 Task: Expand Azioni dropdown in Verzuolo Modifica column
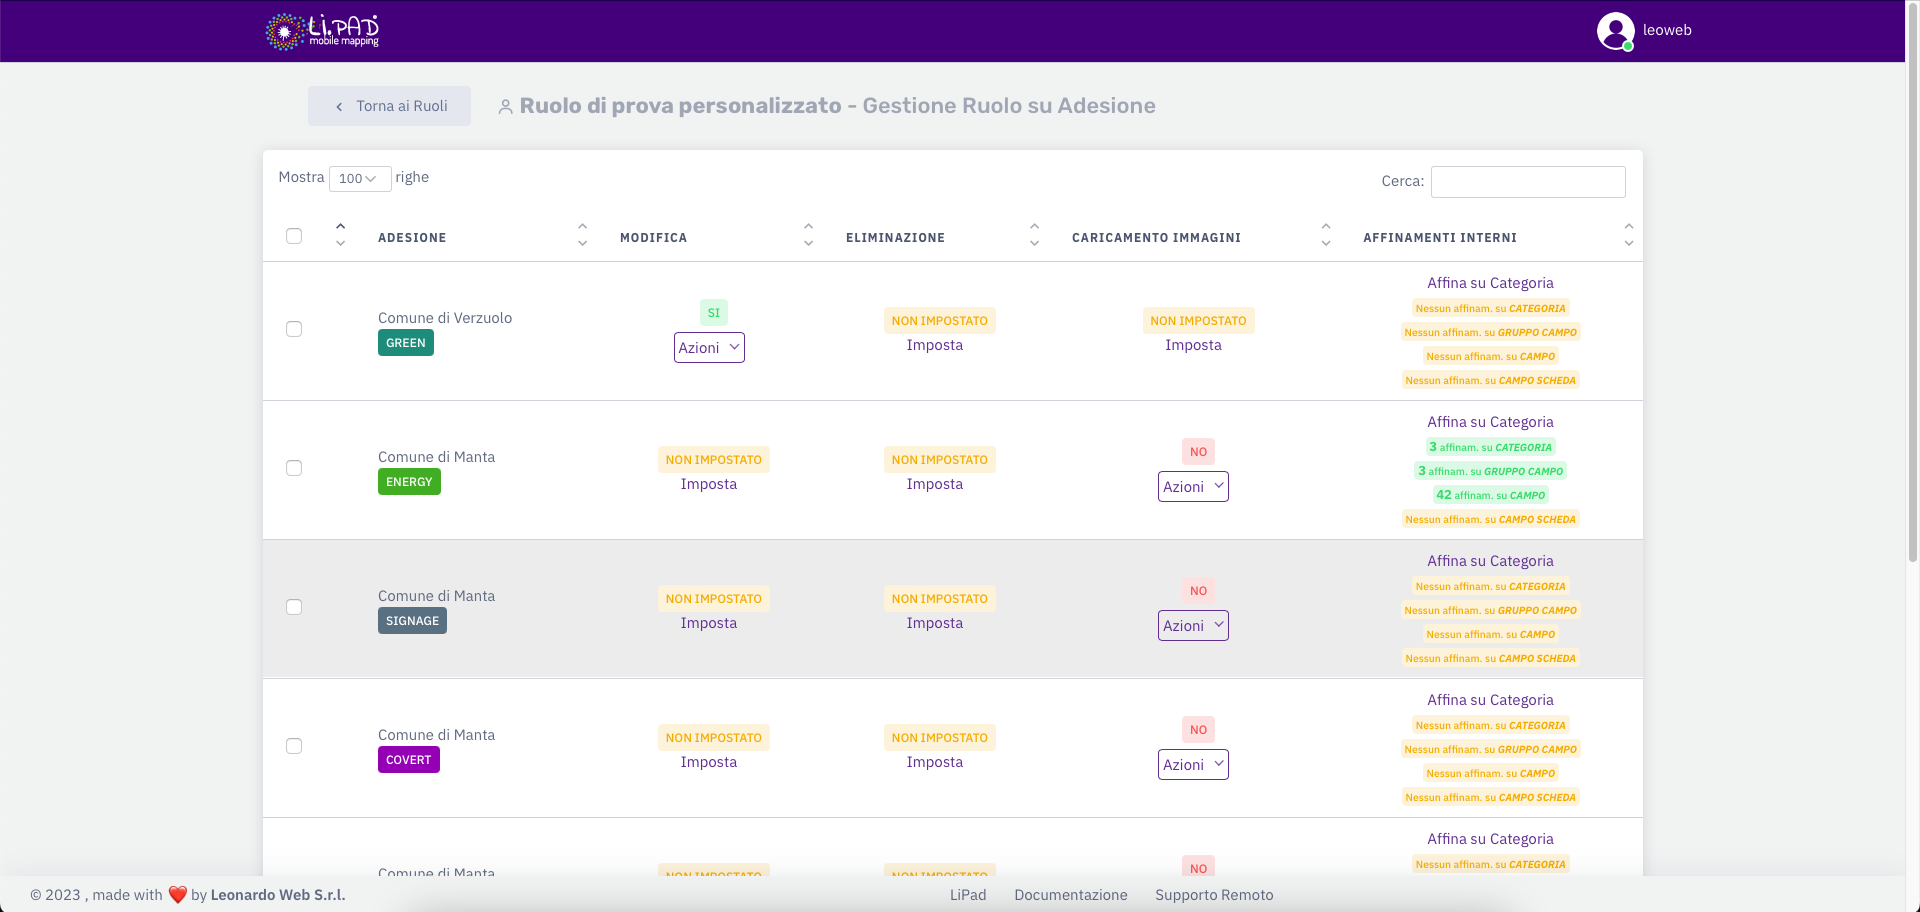pyautogui.click(x=709, y=348)
